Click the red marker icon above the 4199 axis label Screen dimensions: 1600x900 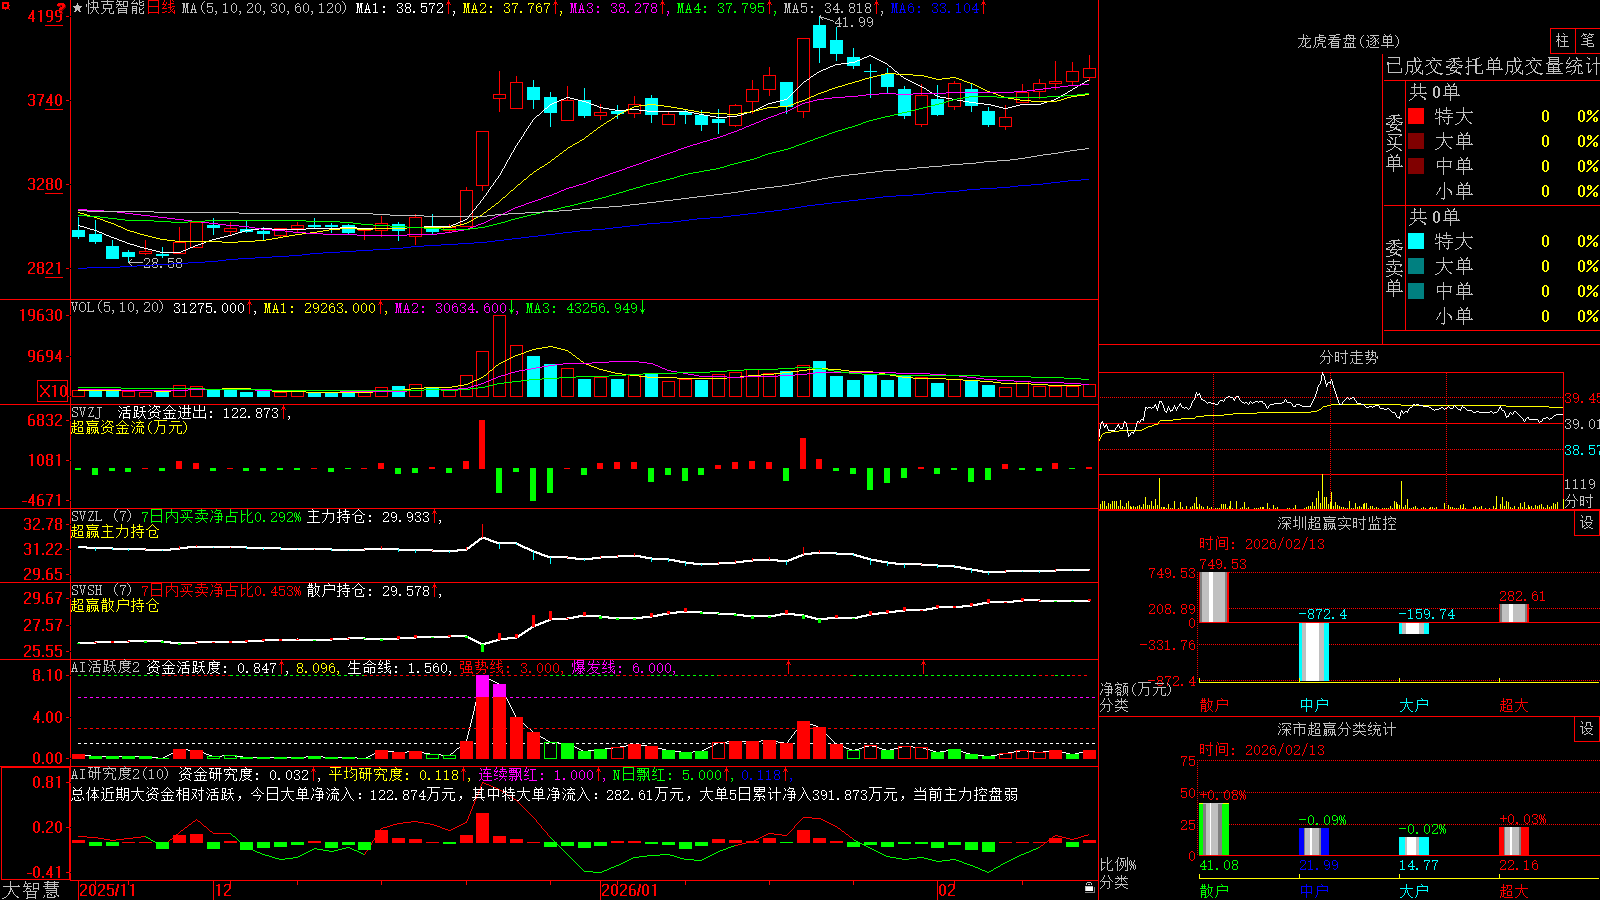coord(62,7)
